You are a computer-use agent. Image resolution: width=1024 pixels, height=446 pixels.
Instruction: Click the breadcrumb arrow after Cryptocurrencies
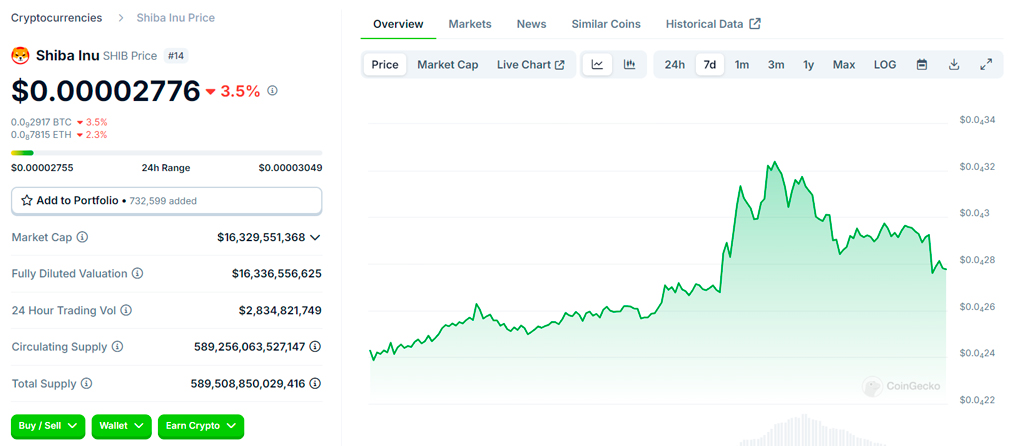121,18
